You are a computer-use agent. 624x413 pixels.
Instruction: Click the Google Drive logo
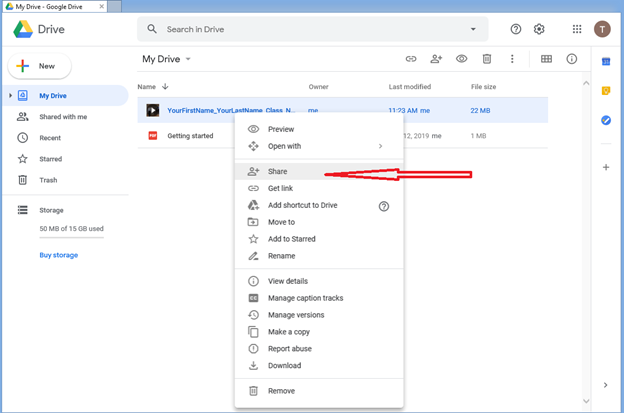tap(23, 29)
